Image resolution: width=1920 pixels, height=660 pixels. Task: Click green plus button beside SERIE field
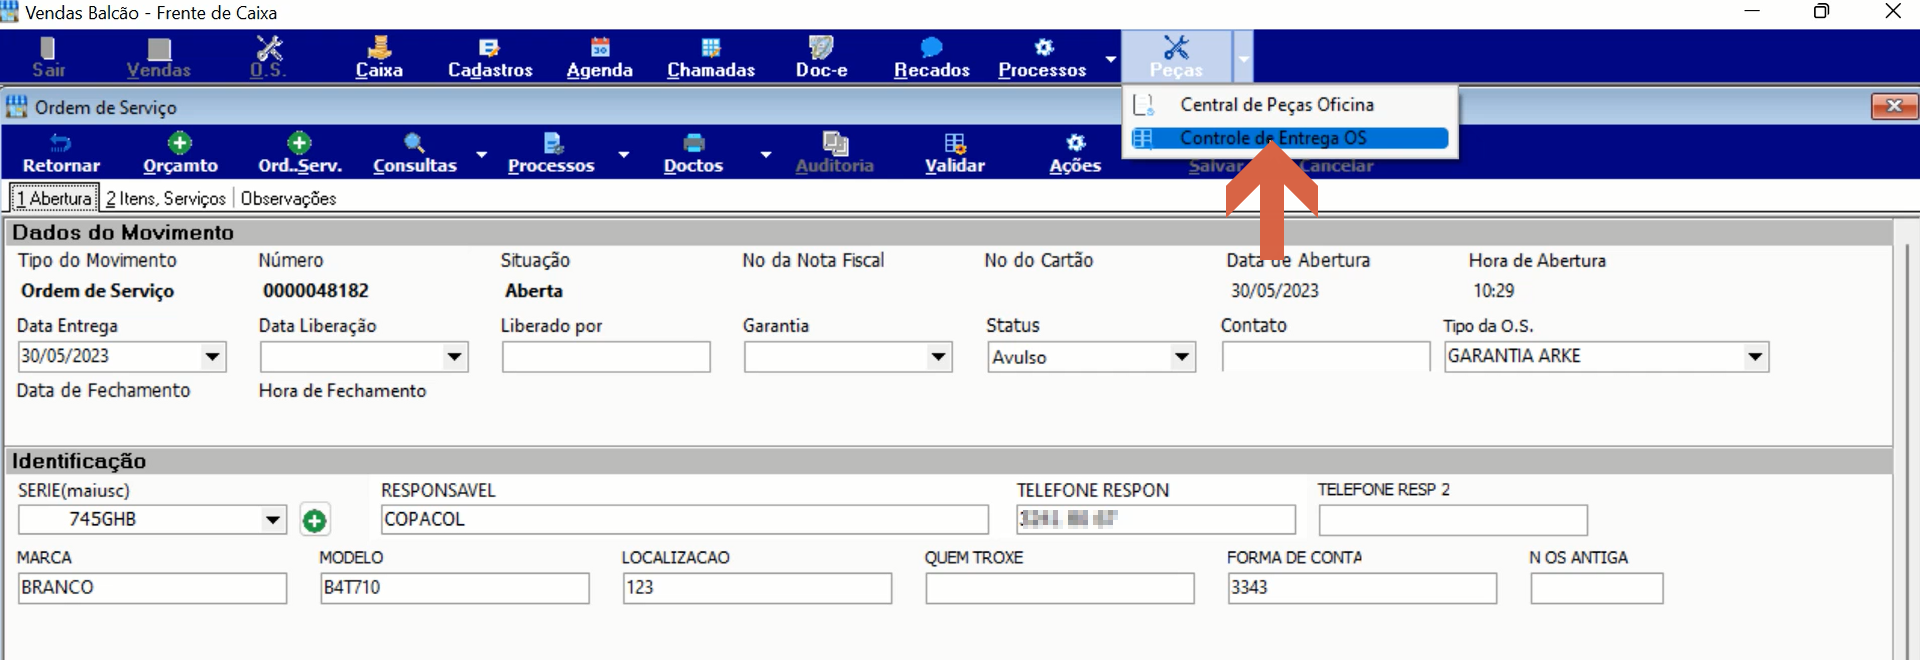[314, 520]
